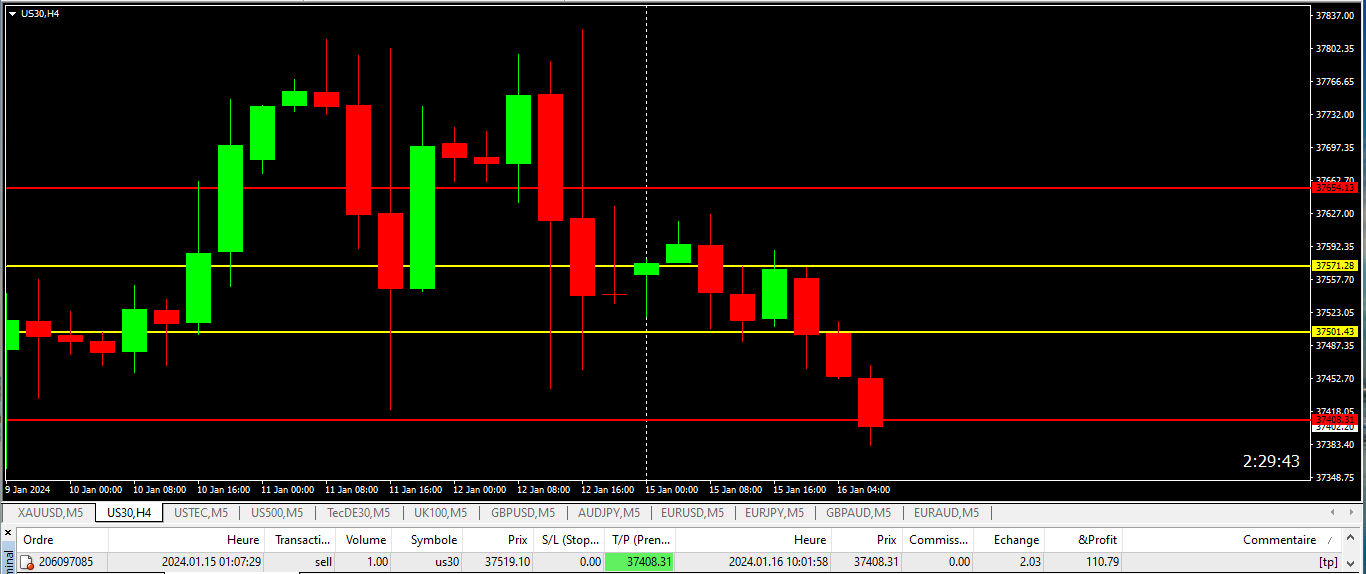Click the open price 37519.10 cell
This screenshot has height=574, width=1366.
(x=505, y=562)
